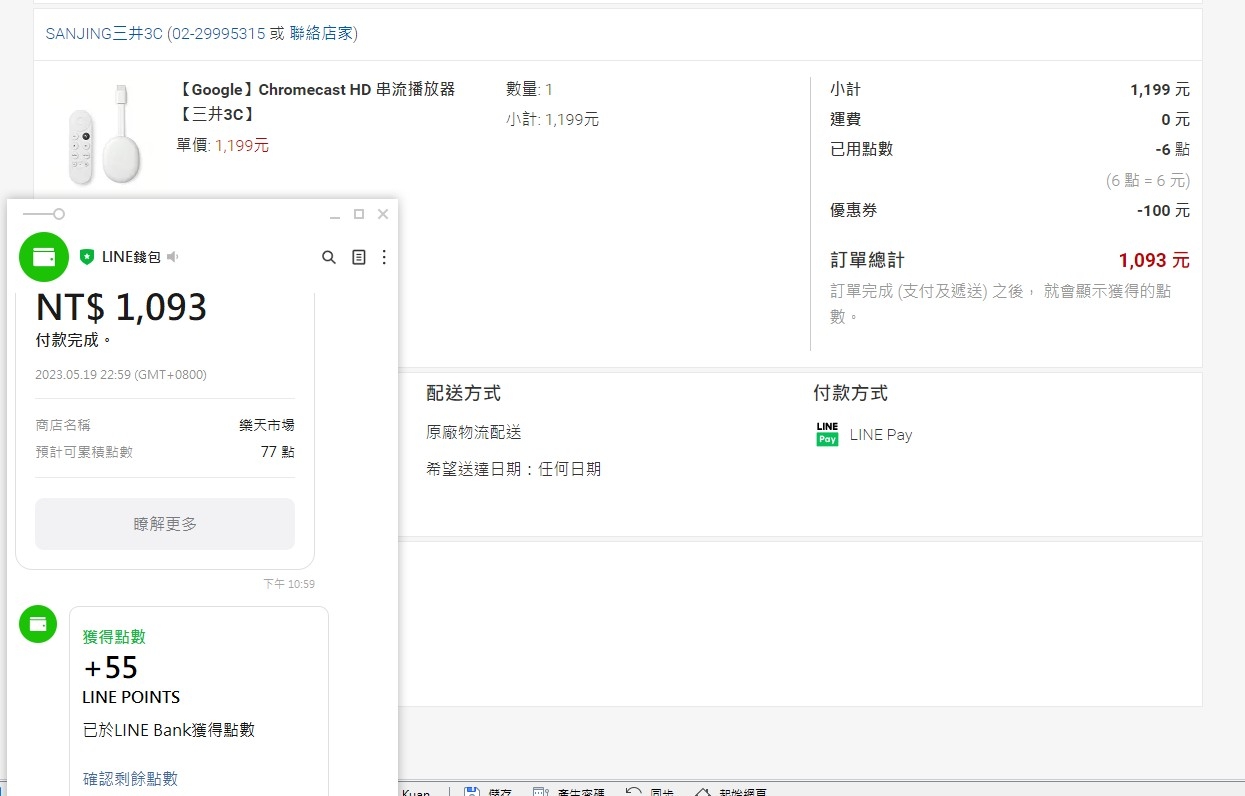Viewport: 1245px width, 796px height.
Task: Click the 優惠券 coupon label
Action: click(x=854, y=211)
